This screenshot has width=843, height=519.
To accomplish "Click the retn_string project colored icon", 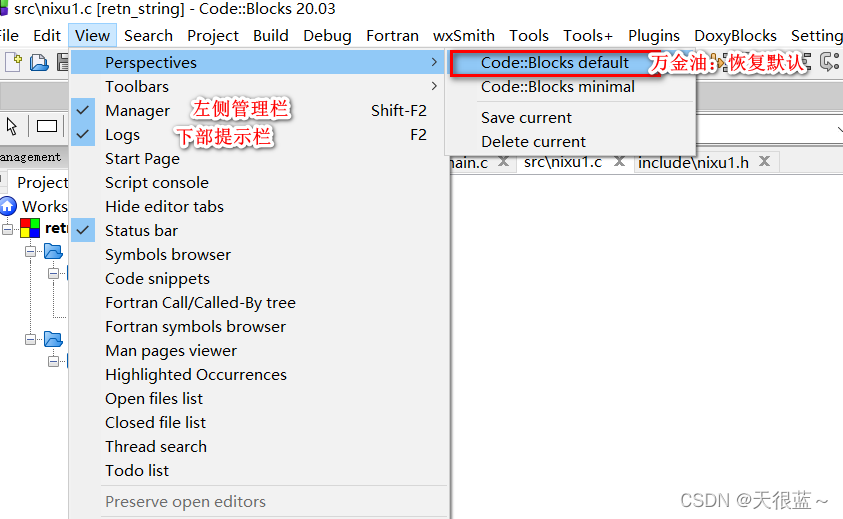I will 30,228.
